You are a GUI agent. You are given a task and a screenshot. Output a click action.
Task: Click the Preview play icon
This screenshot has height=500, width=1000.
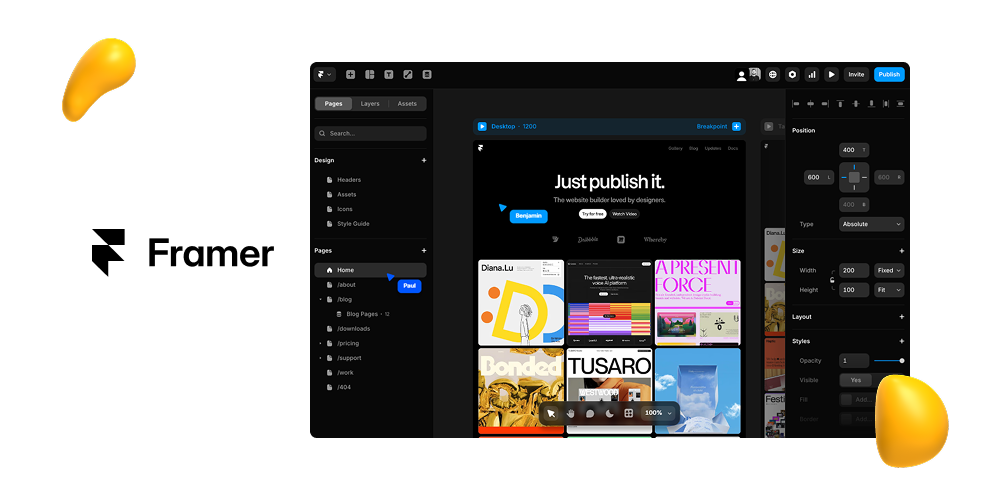tap(831, 75)
